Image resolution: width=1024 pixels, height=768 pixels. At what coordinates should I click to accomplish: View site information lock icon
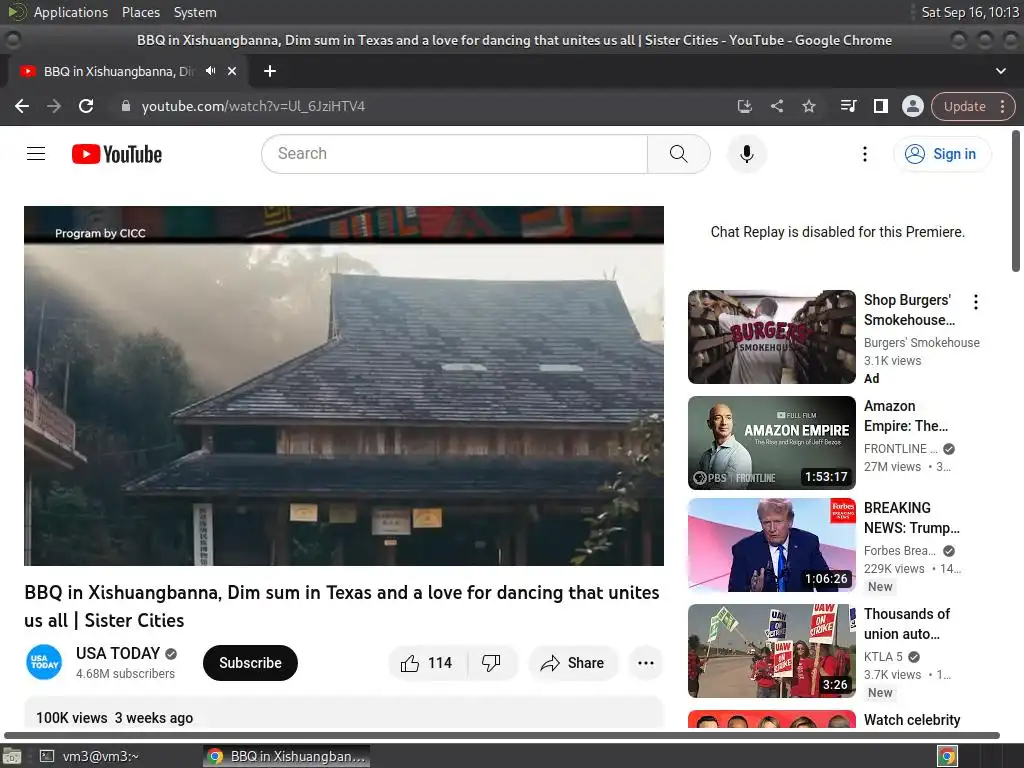126,106
